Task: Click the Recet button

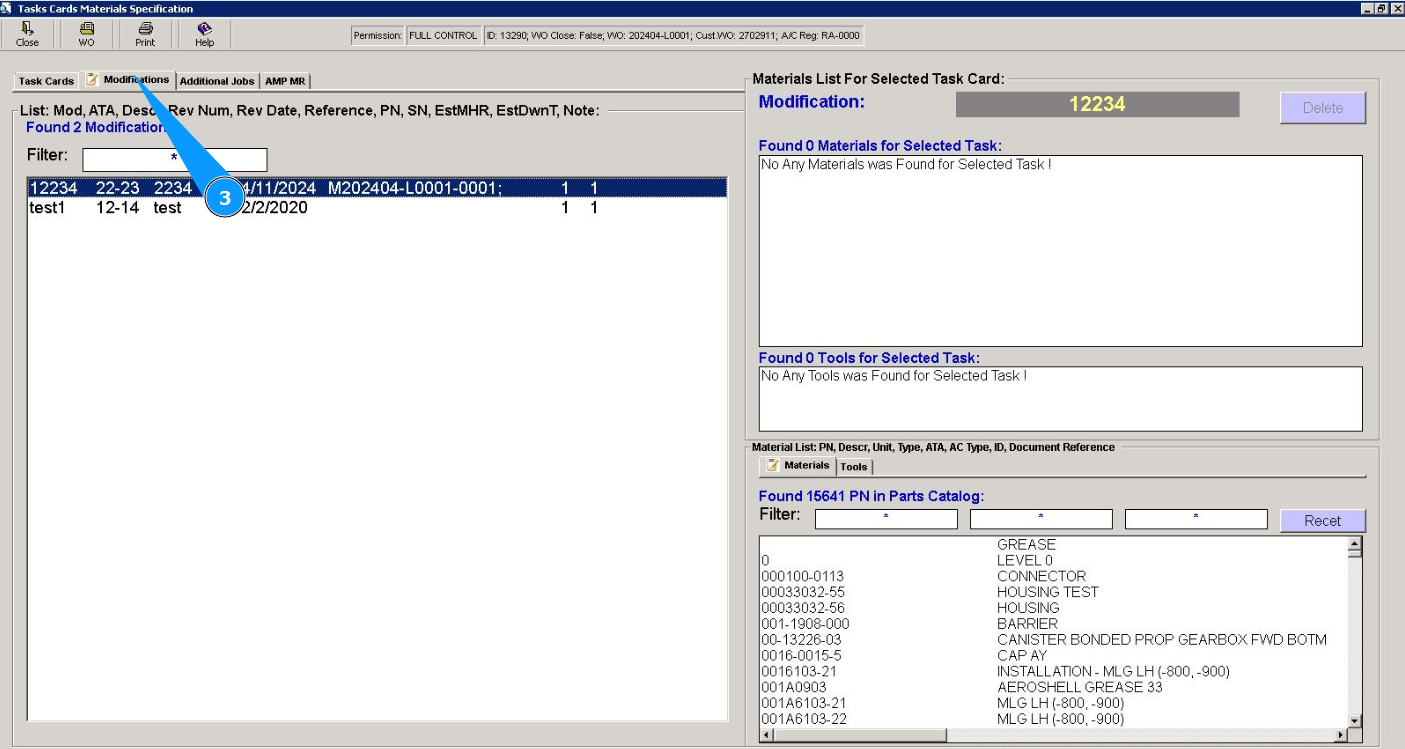Action: tap(1323, 520)
